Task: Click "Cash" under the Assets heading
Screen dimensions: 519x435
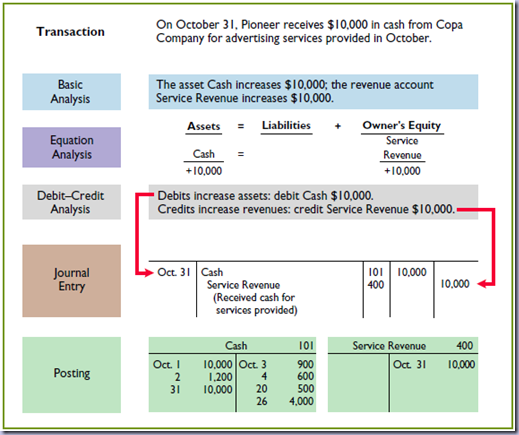Action: tap(204, 154)
